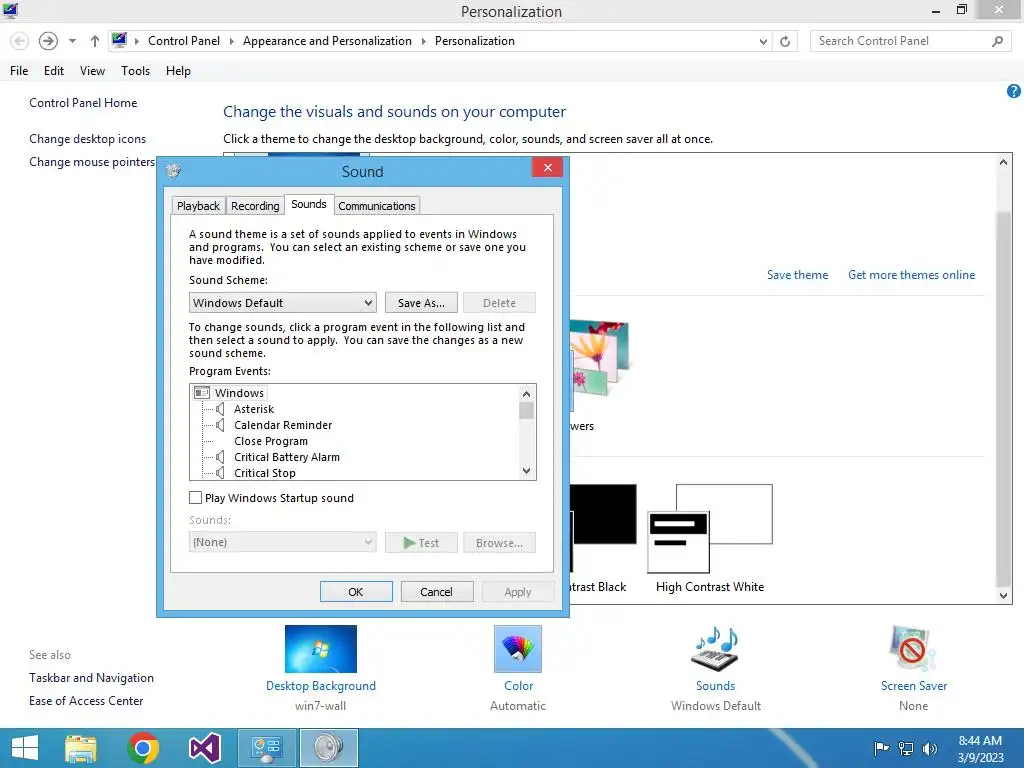Viewport: 1024px width, 768px height.
Task: Collapse the Windows program events node
Action: point(202,392)
